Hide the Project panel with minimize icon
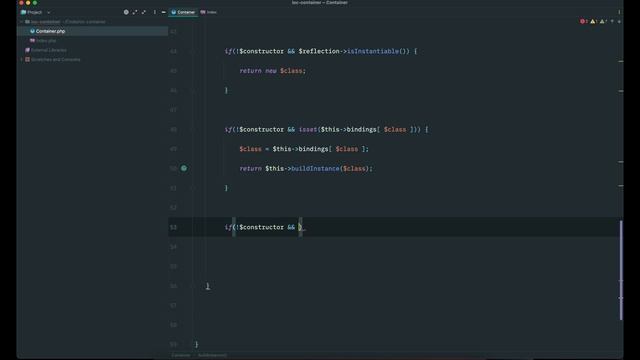640x360 pixels. click(164, 12)
